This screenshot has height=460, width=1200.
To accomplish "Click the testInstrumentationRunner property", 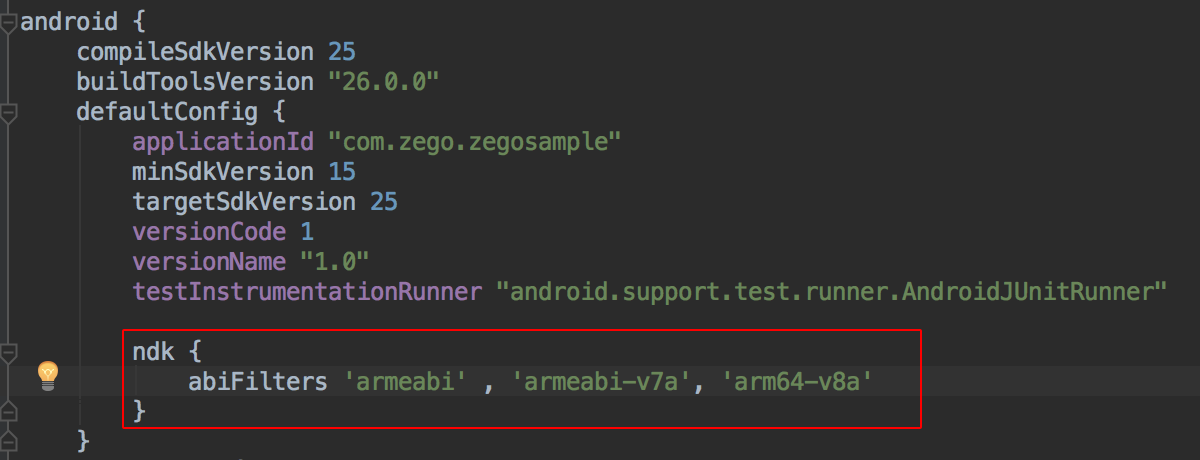I will tap(307, 292).
